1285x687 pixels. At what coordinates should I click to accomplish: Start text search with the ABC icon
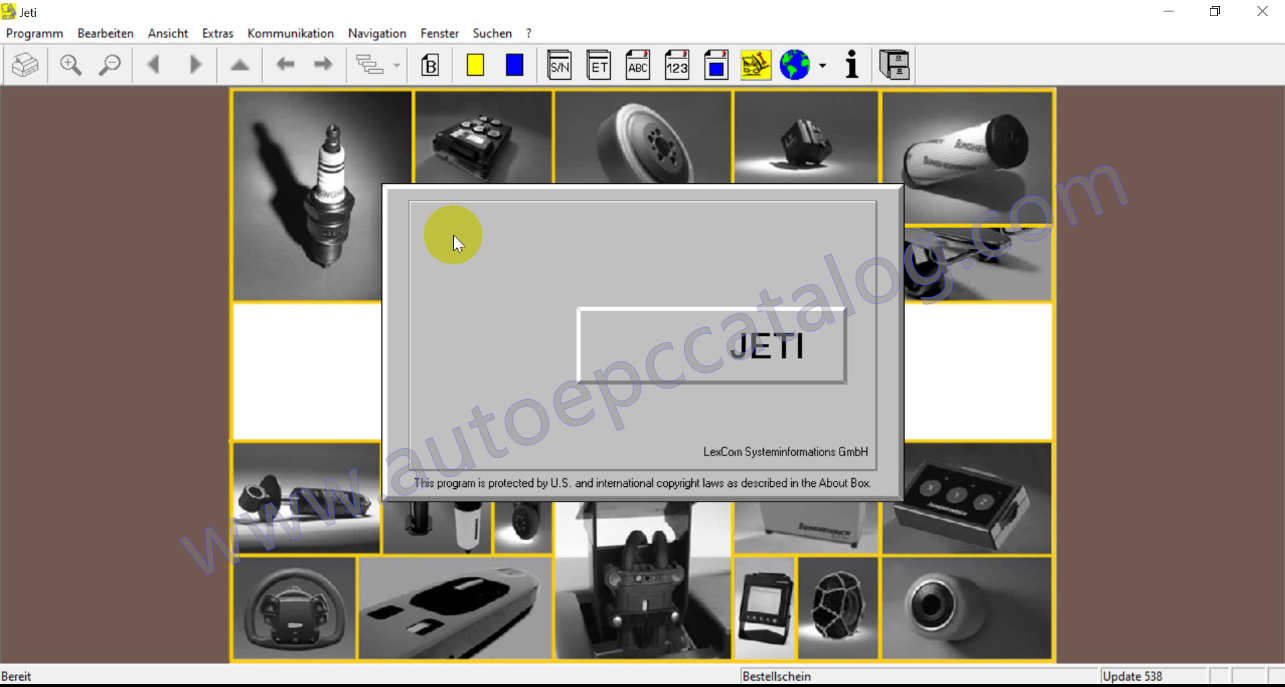637,64
